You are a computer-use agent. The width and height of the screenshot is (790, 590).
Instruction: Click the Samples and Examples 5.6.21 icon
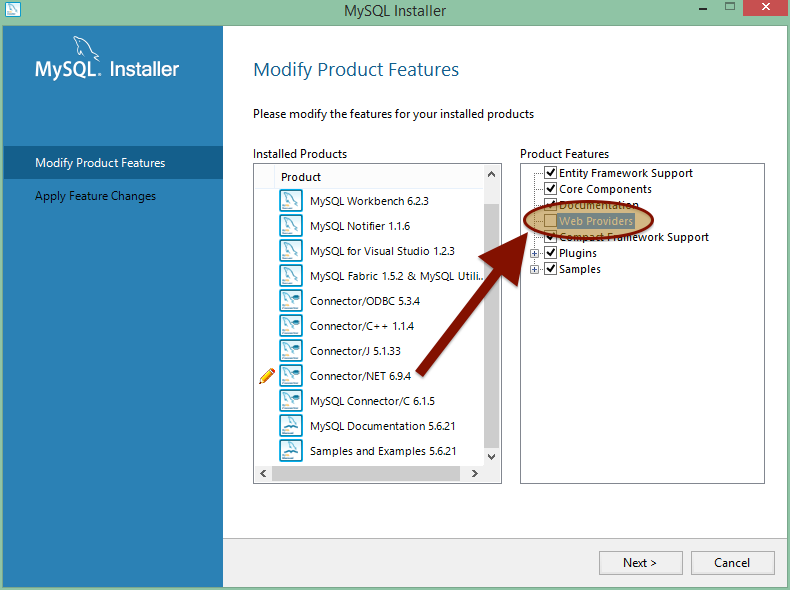tap(291, 450)
